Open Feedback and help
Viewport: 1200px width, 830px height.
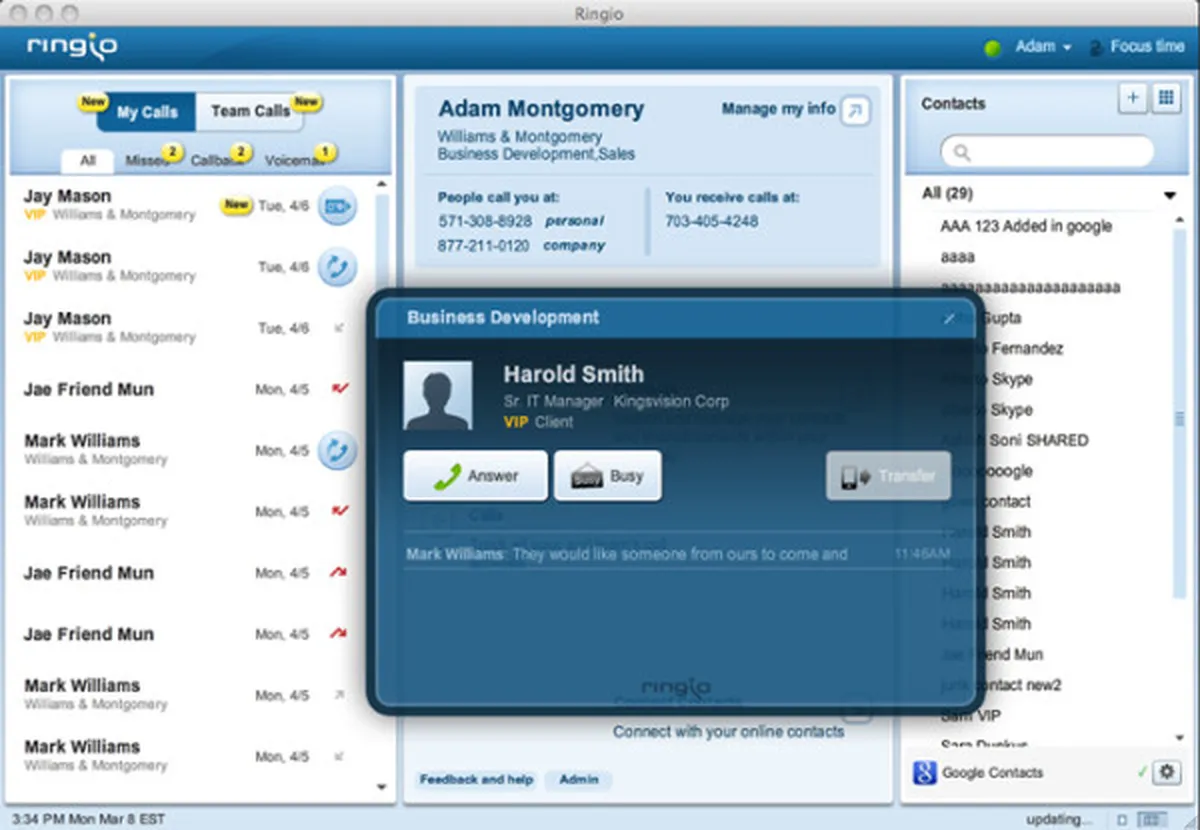tap(476, 780)
